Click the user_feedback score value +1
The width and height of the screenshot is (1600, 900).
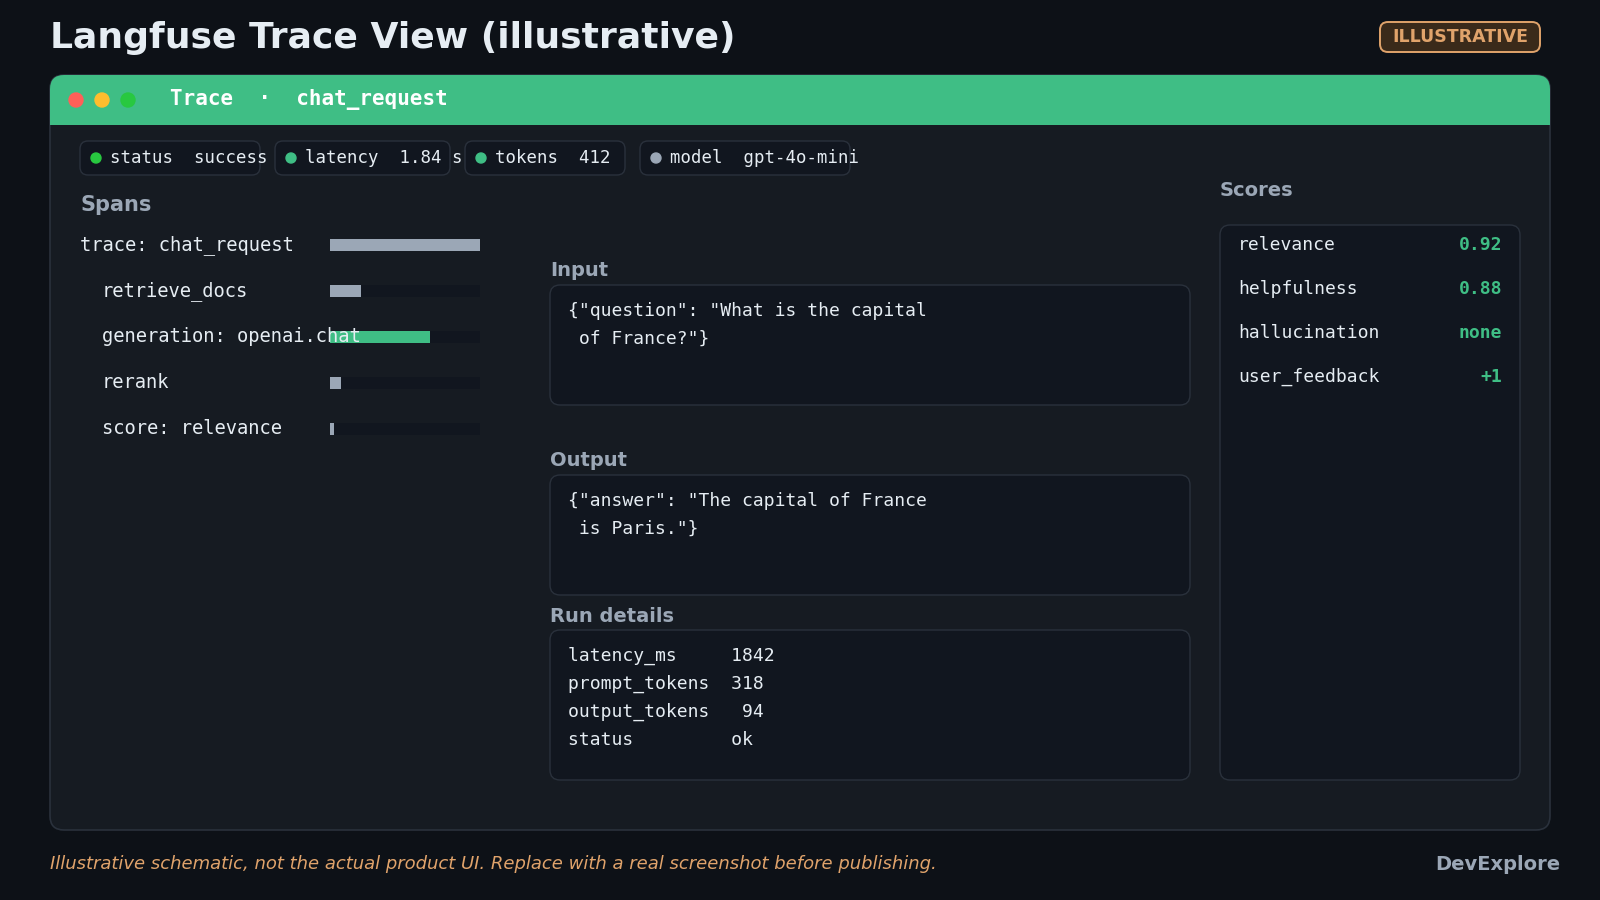click(x=1491, y=376)
